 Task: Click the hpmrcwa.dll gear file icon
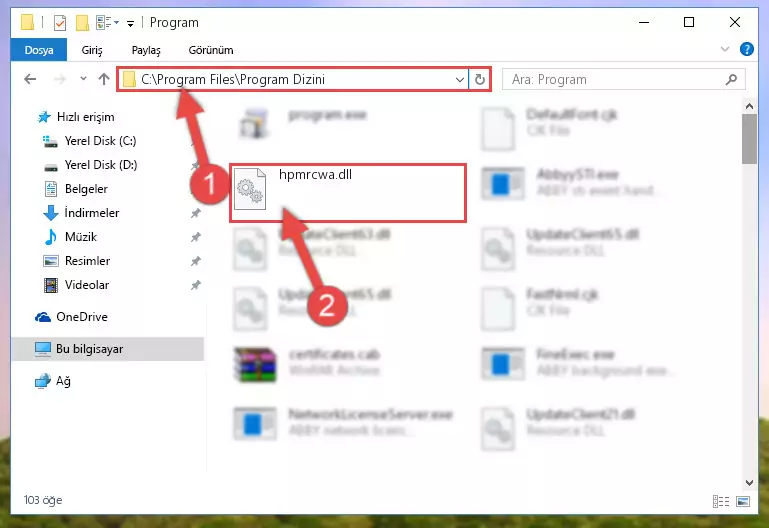pyautogui.click(x=250, y=189)
